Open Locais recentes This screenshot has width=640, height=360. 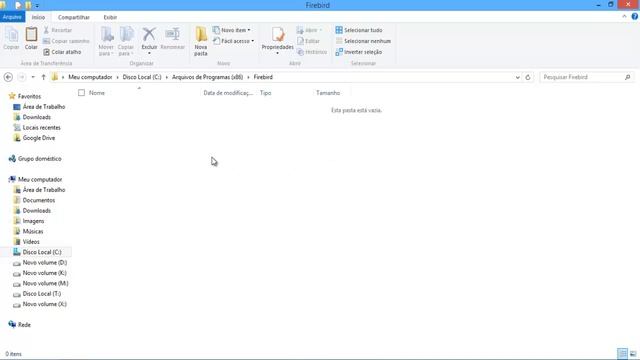[x=42, y=128]
